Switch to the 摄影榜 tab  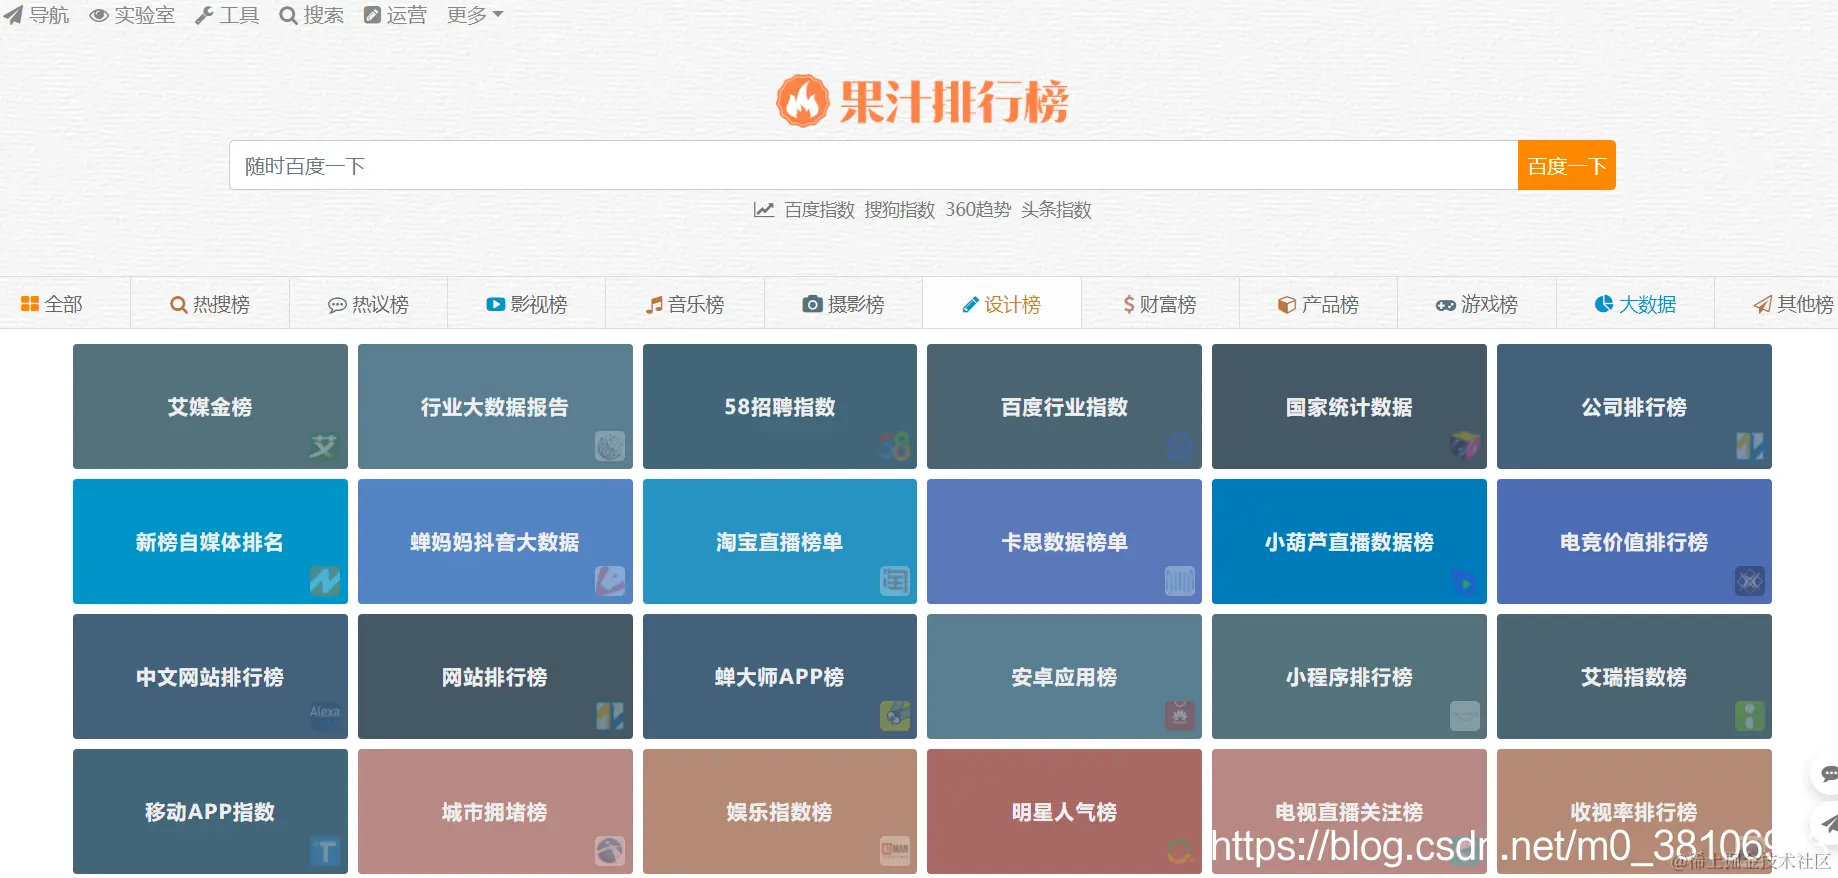[x=844, y=303]
